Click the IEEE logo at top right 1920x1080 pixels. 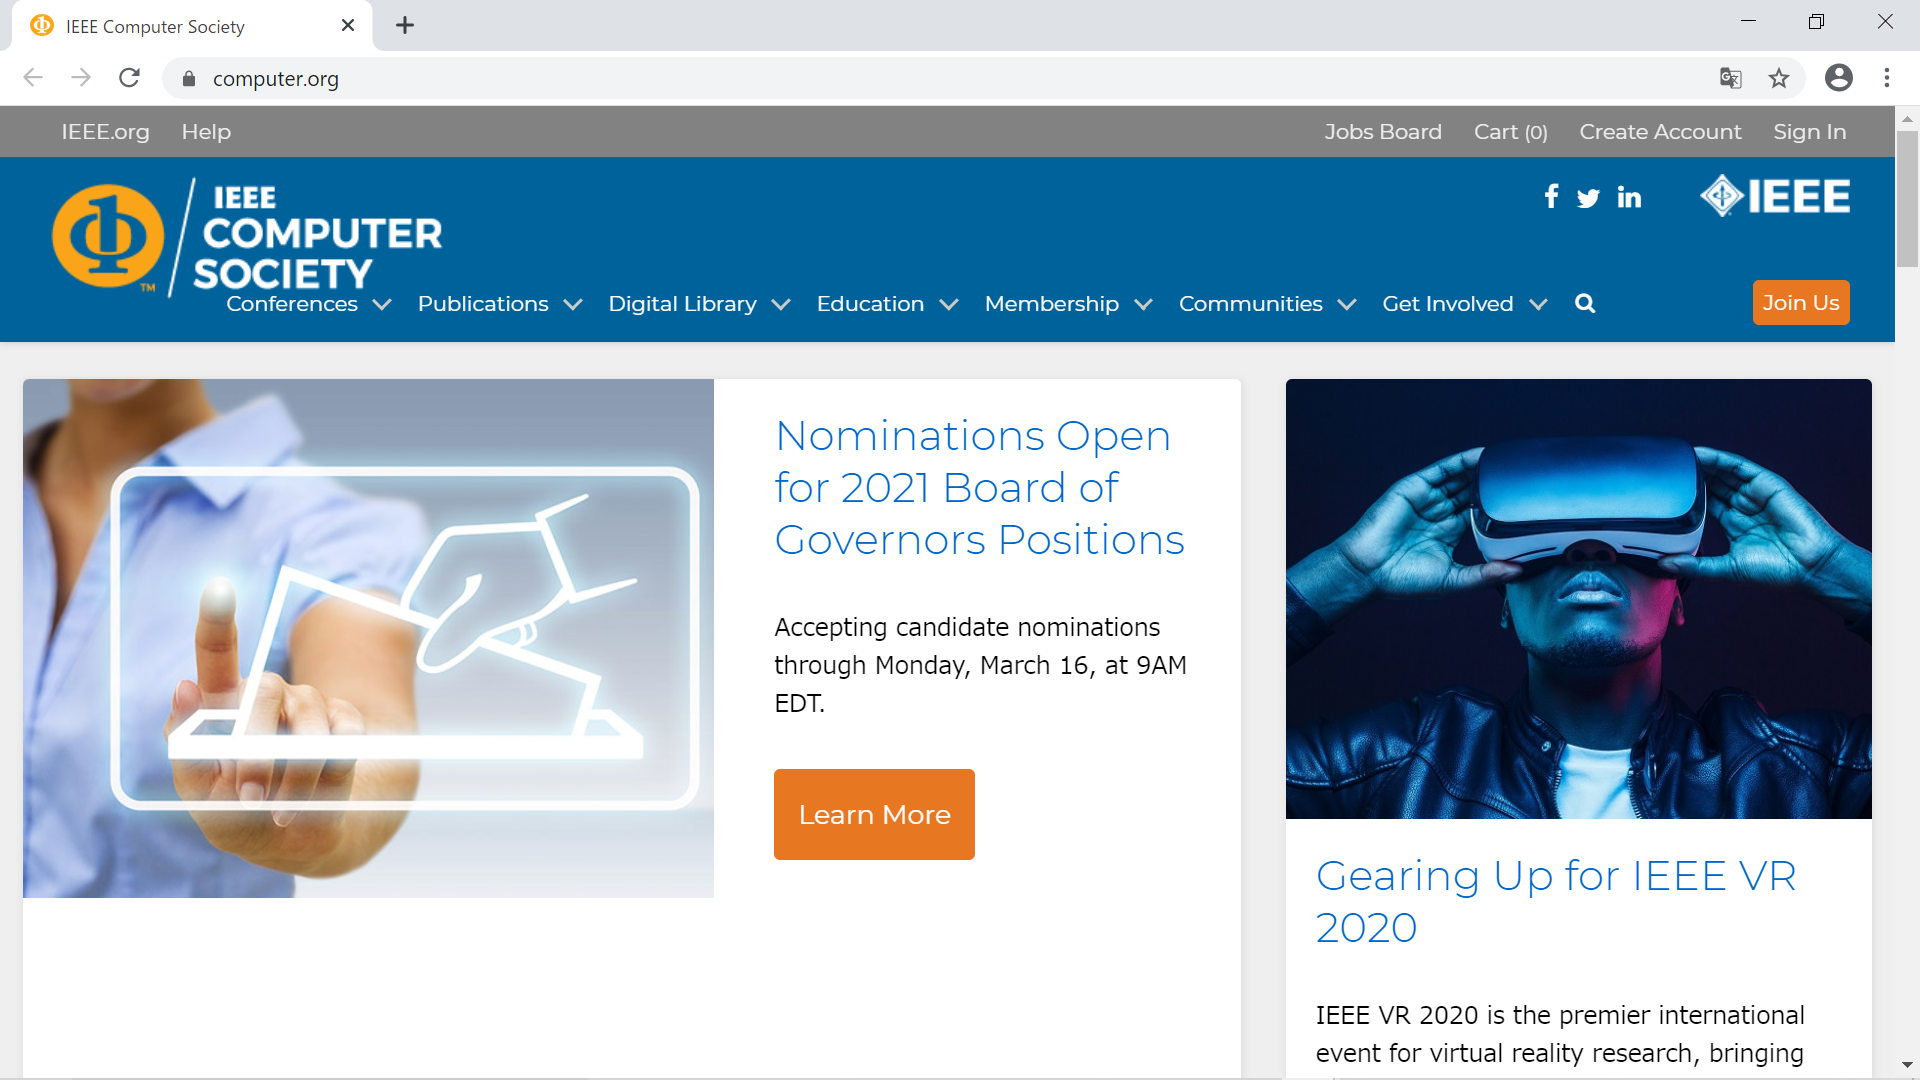(x=1775, y=196)
